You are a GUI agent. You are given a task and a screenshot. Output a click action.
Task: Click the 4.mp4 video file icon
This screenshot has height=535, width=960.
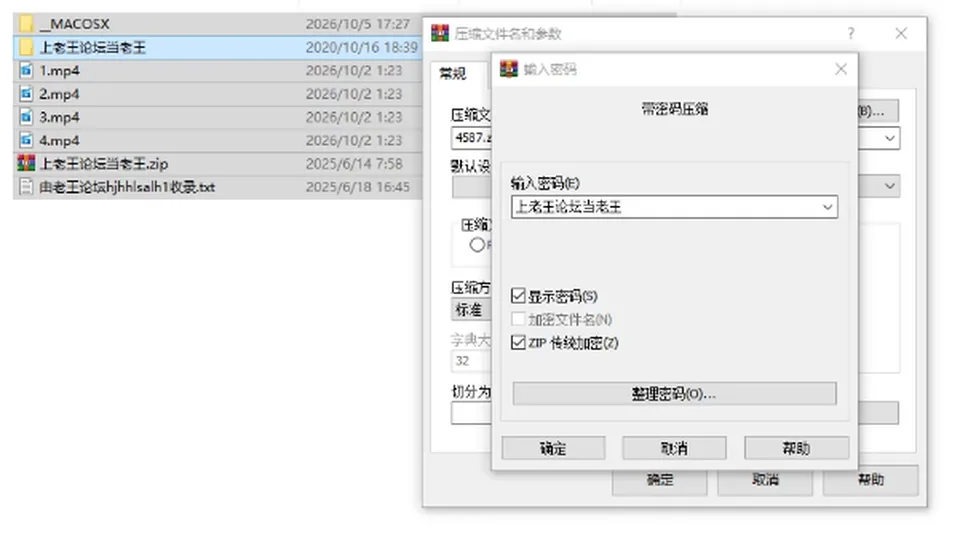(26, 140)
